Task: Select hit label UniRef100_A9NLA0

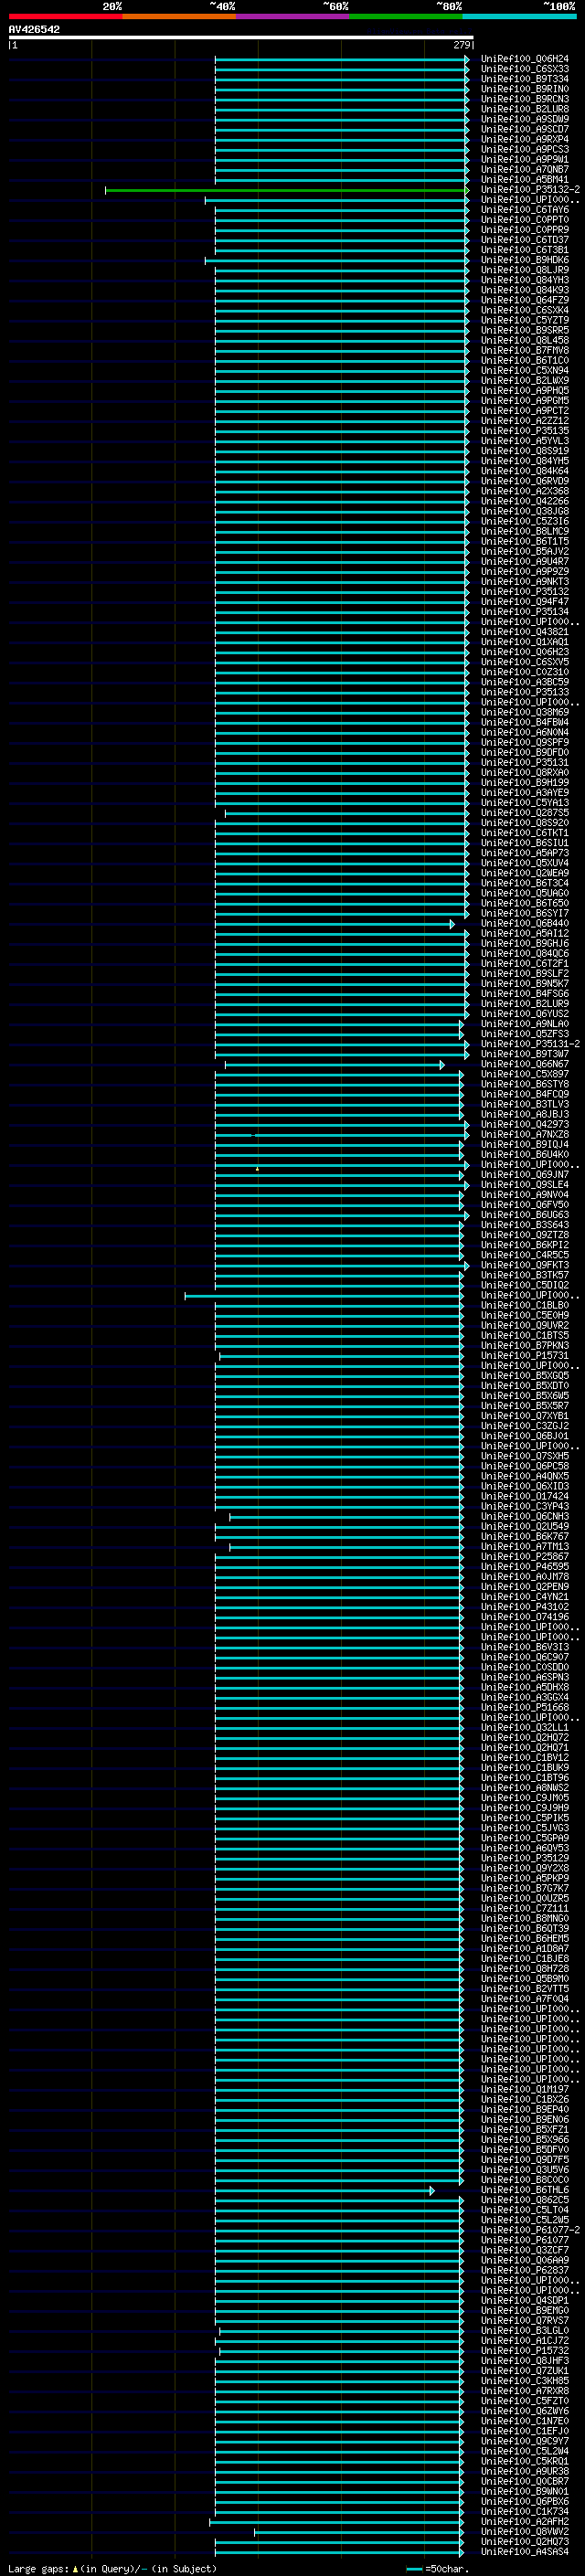Action: click(x=524, y=1024)
